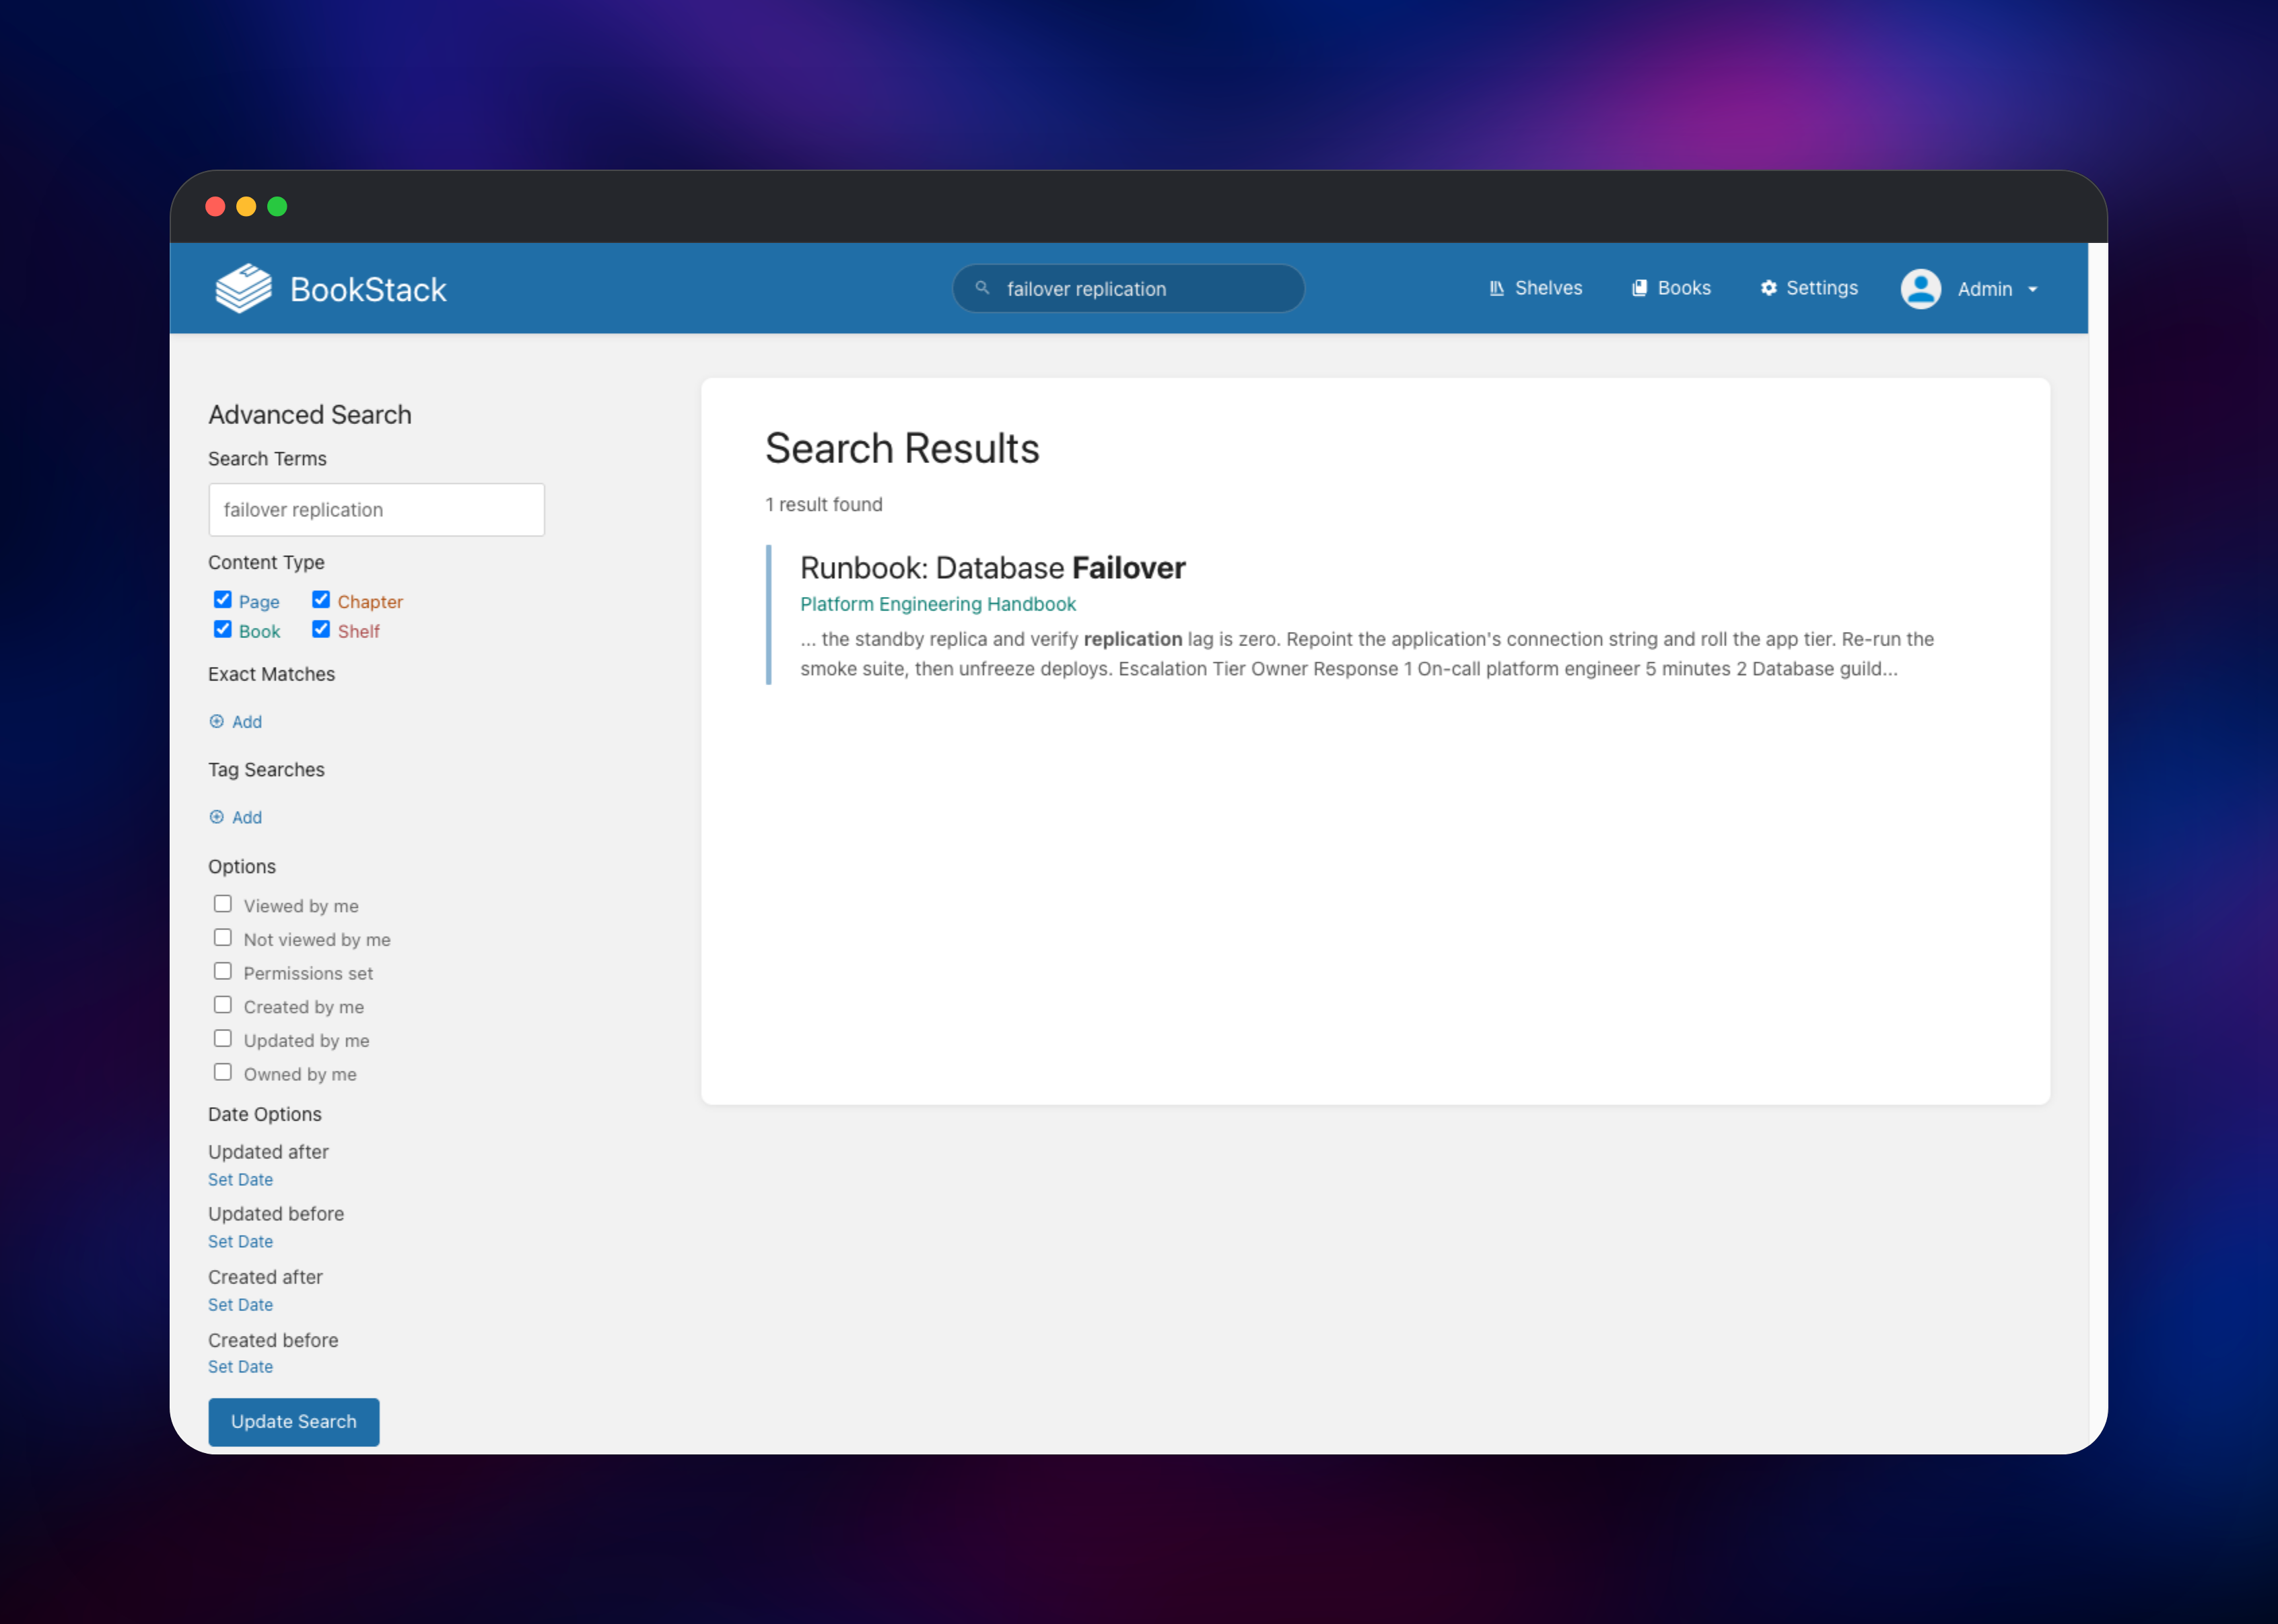The image size is (2278, 1624).
Task: Click Set Date under Updated after
Action: (240, 1180)
